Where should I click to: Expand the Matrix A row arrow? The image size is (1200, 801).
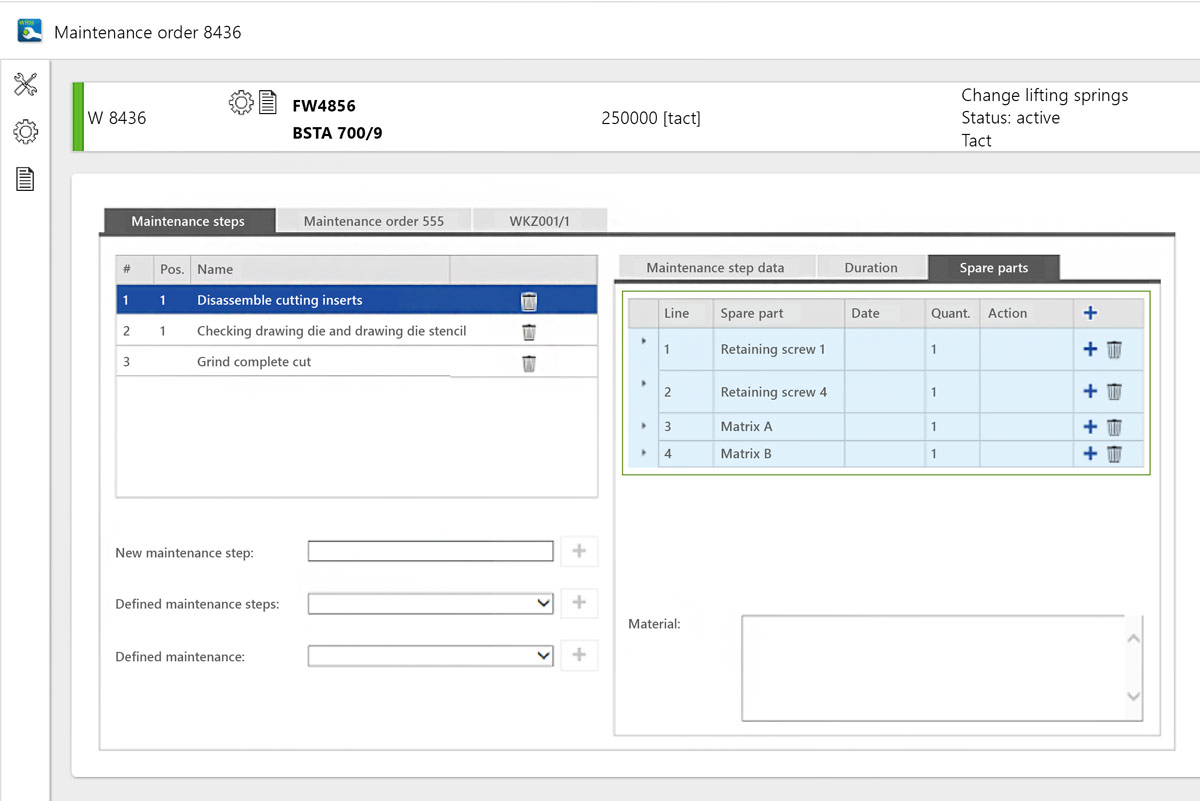[643, 426]
